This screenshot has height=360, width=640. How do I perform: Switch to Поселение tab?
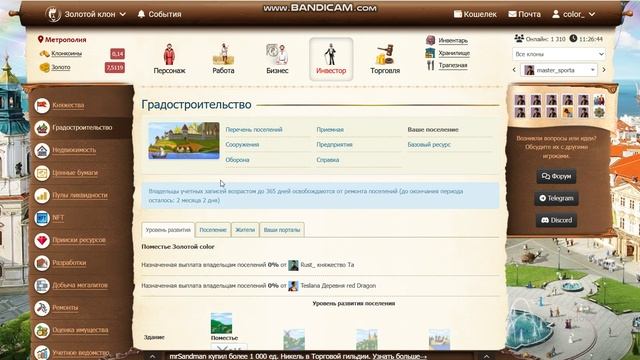(213, 230)
